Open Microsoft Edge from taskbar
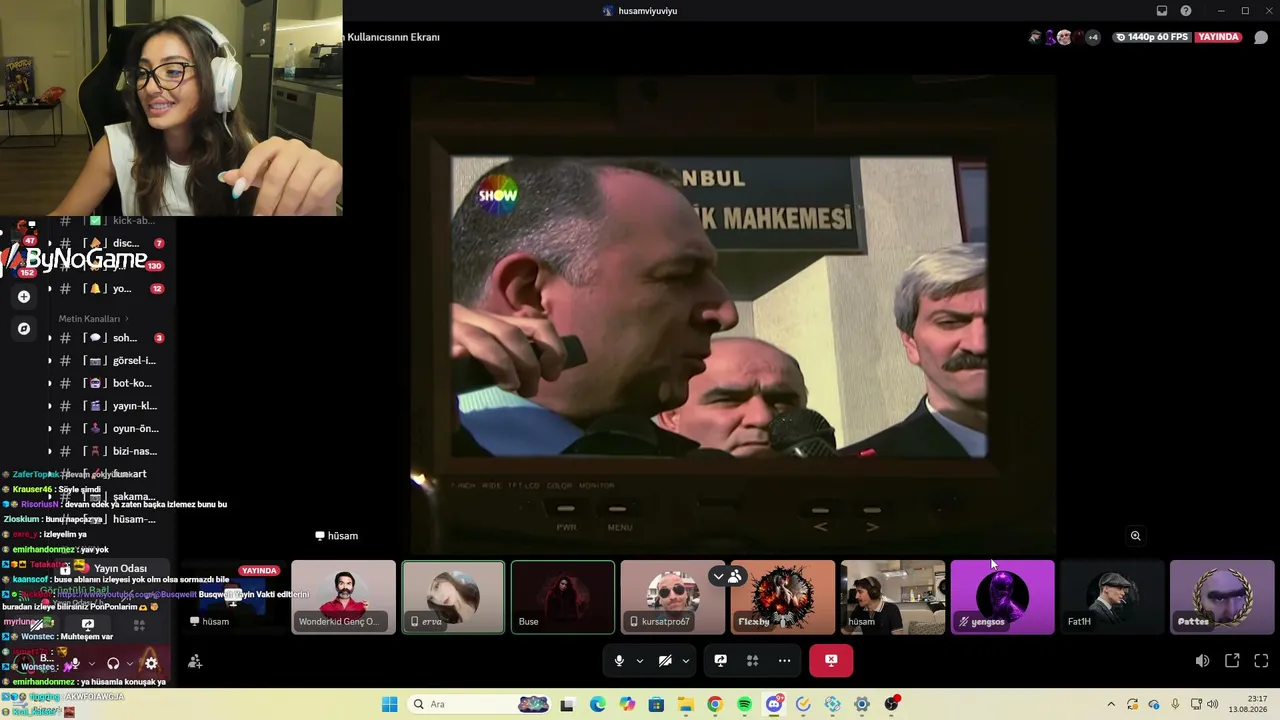 (597, 704)
